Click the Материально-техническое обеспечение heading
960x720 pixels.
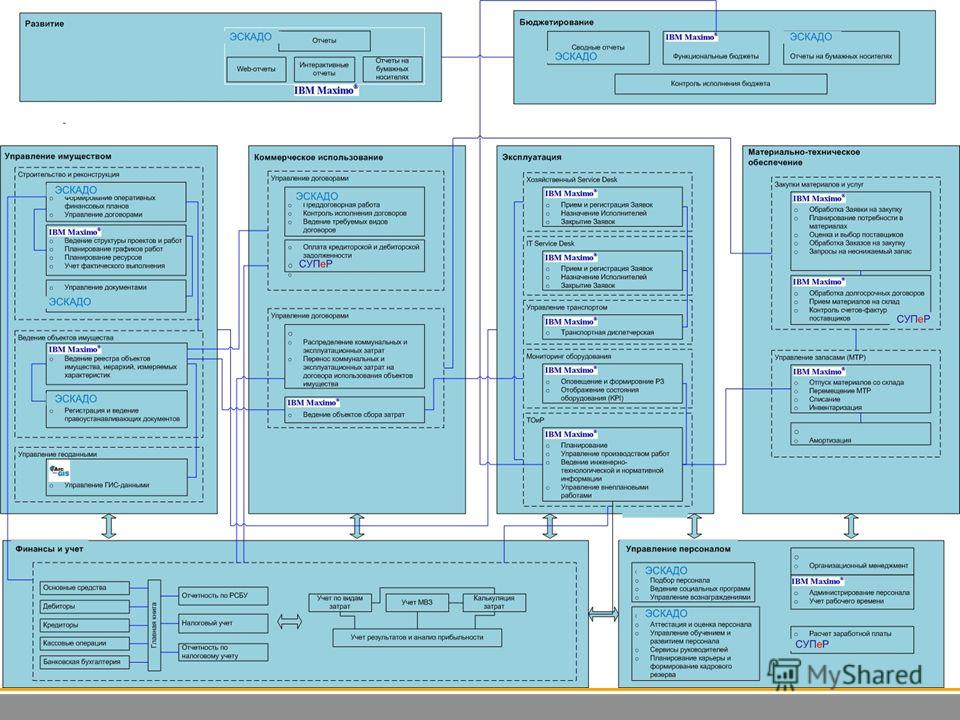[x=804, y=157]
